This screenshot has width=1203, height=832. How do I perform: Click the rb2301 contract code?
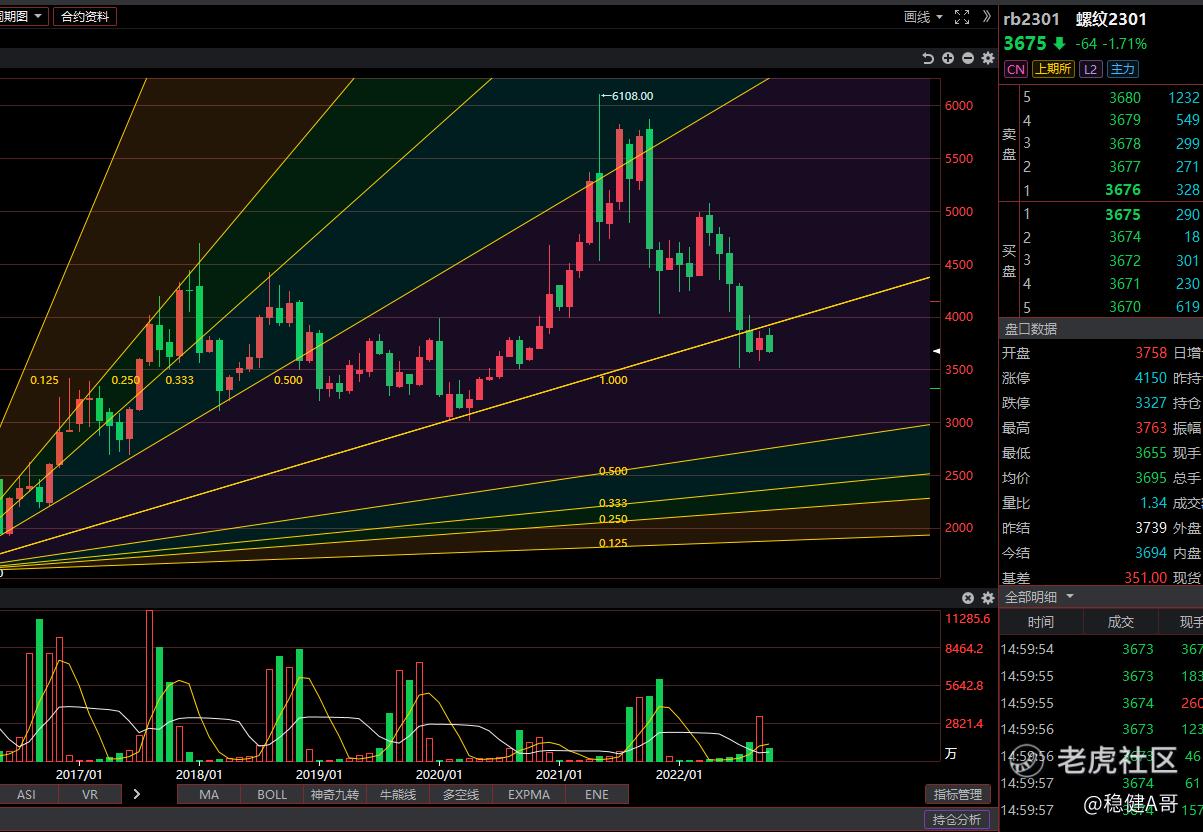pos(1032,19)
